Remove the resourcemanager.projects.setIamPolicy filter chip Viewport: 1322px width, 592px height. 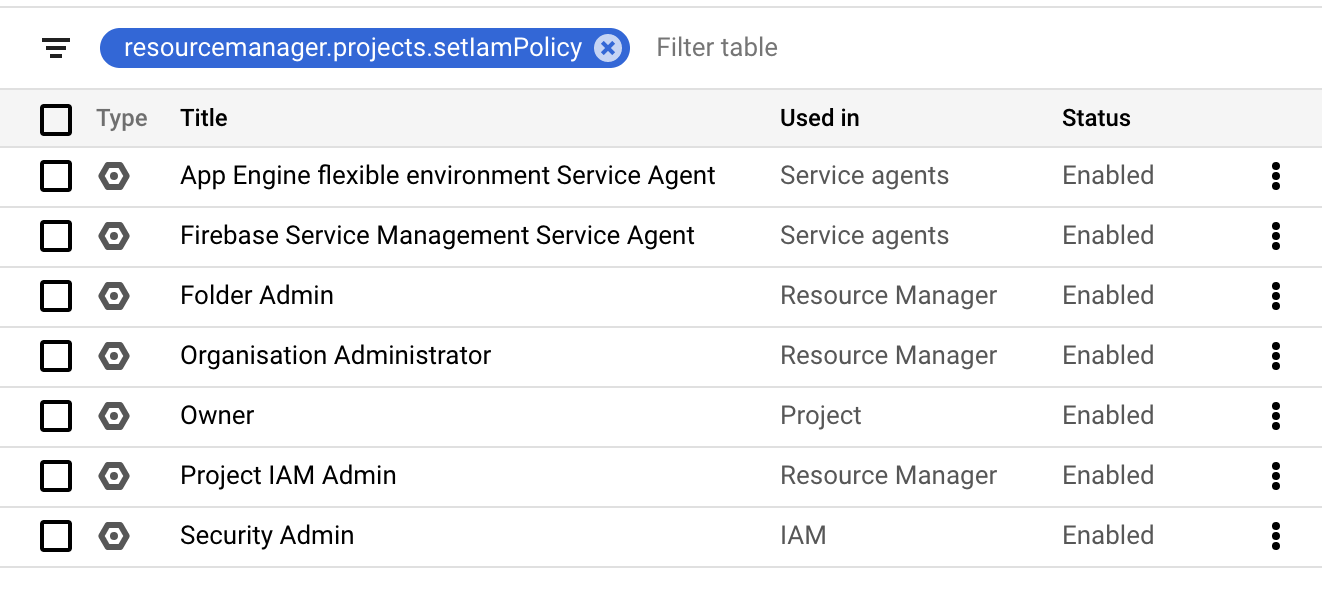(x=607, y=48)
